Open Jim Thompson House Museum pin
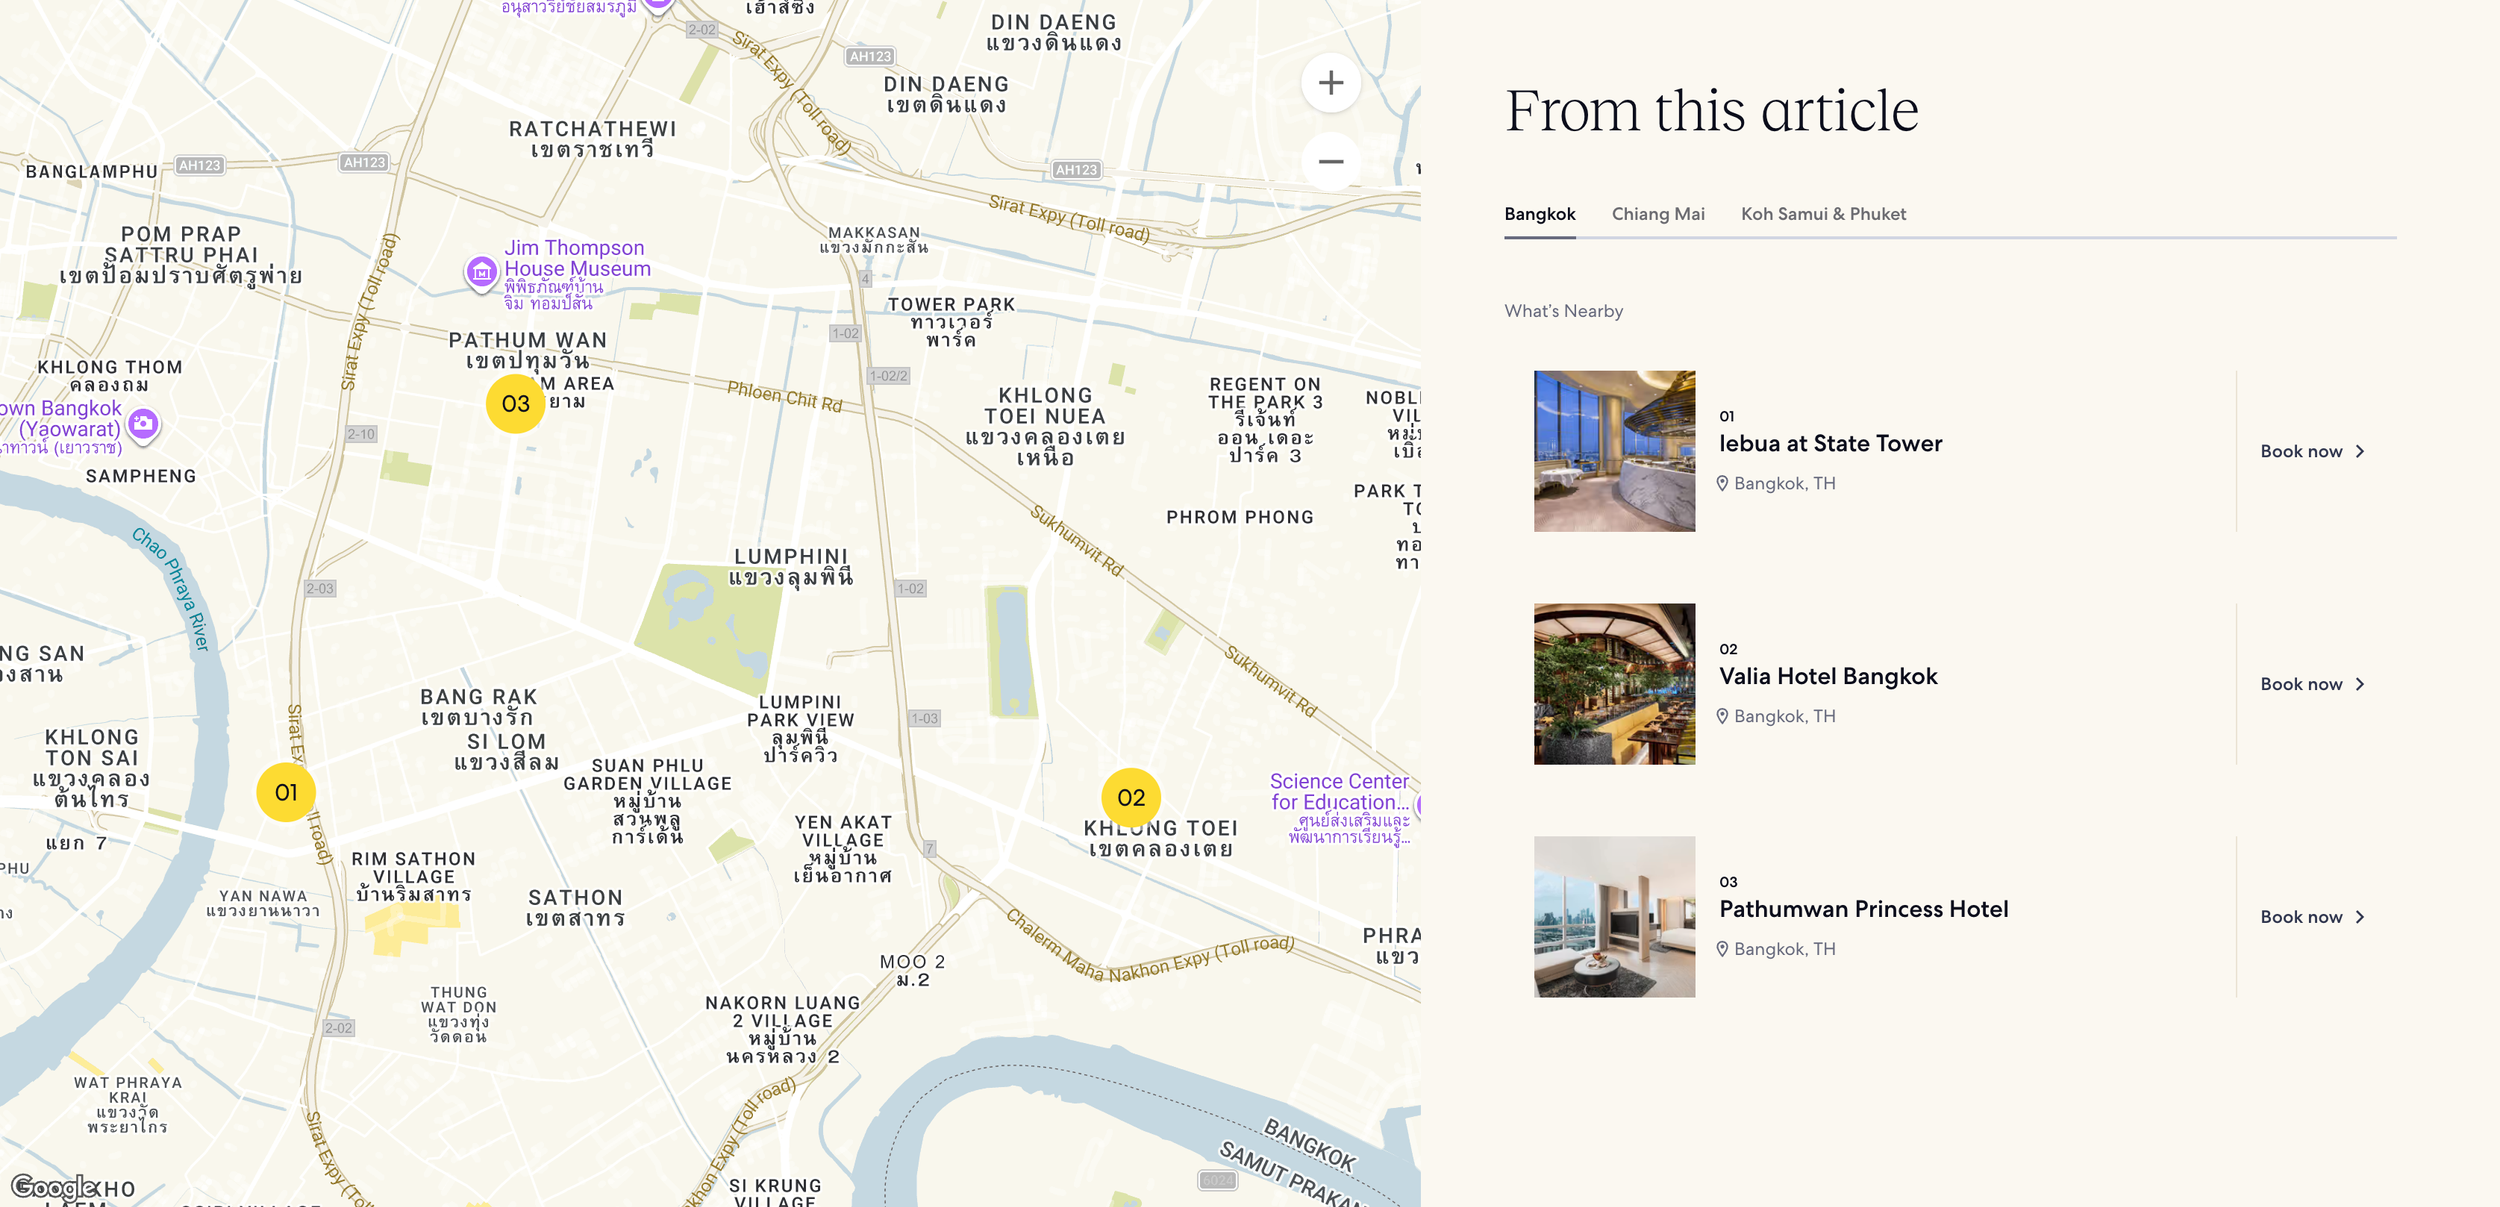Viewport: 2500px width, 1207px height. coord(481,272)
